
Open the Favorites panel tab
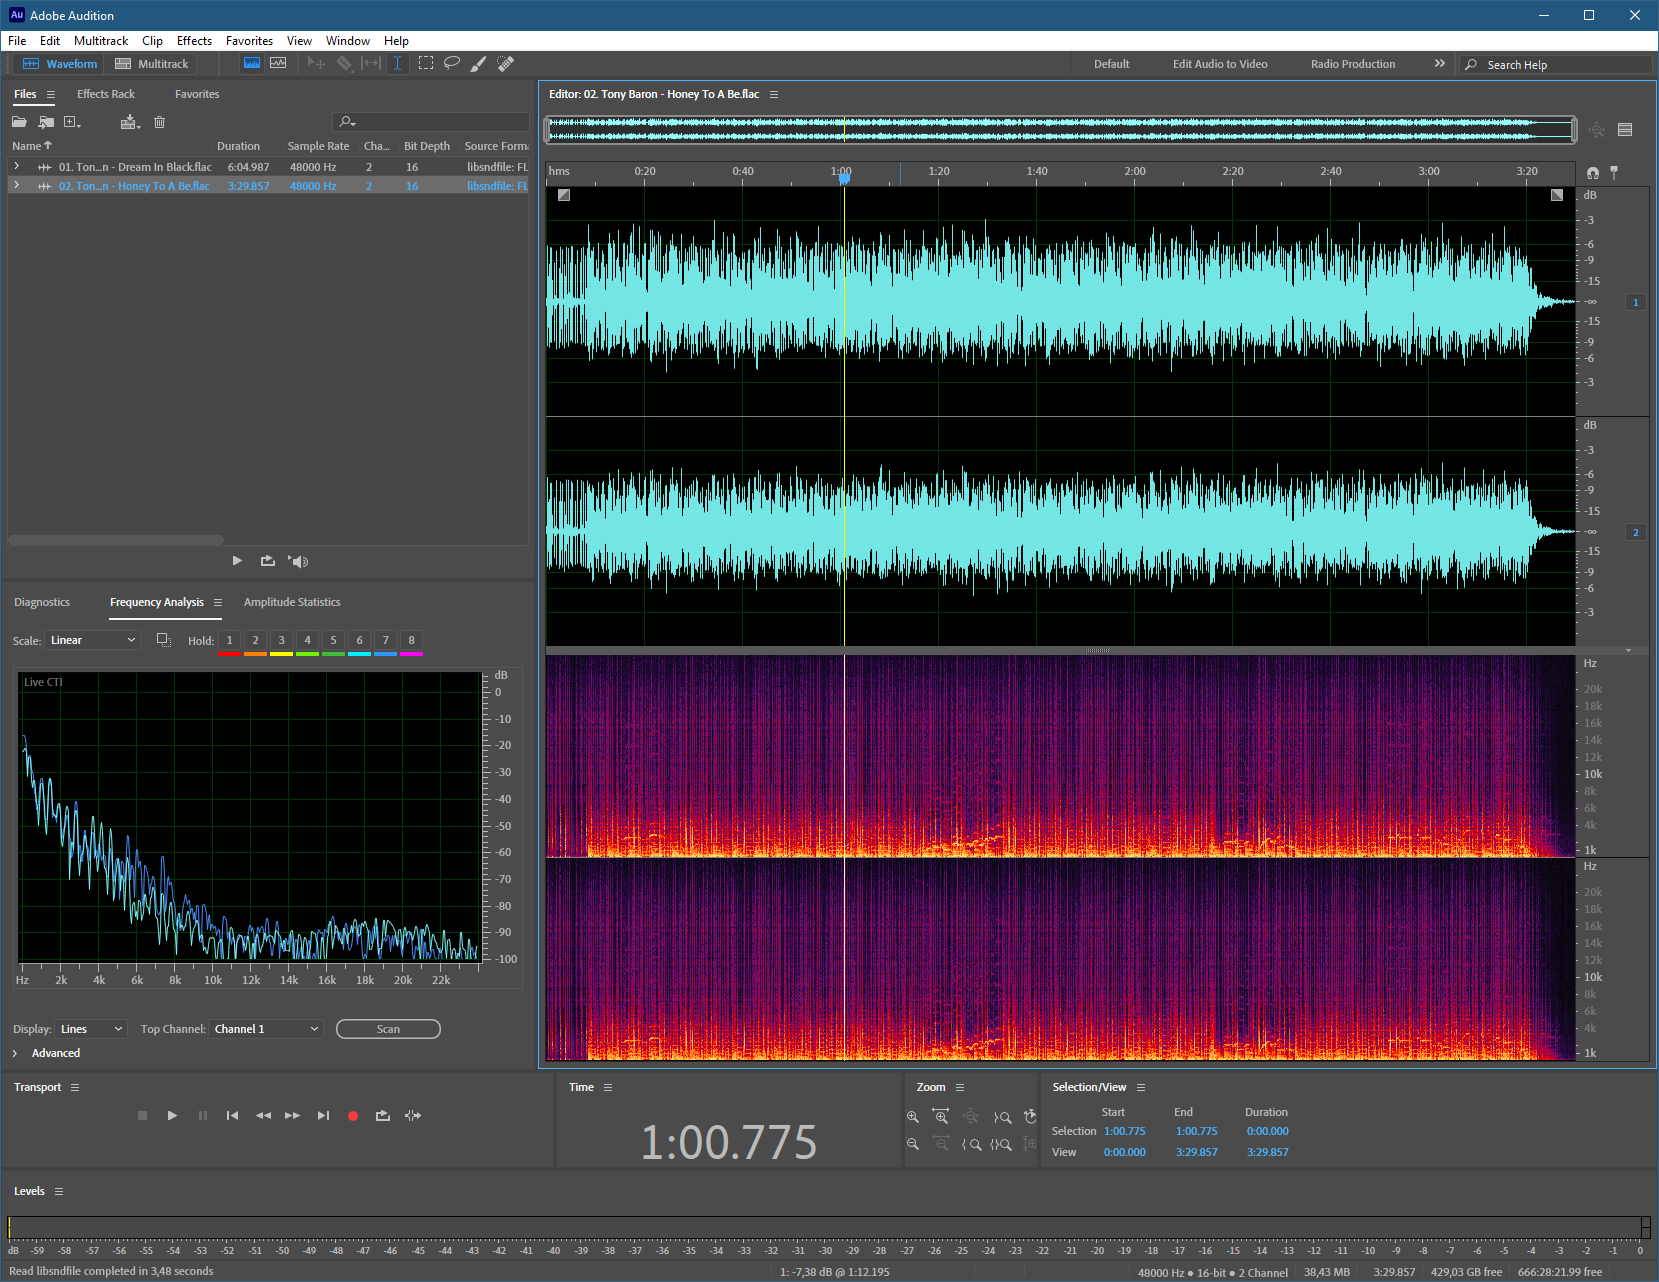point(197,94)
